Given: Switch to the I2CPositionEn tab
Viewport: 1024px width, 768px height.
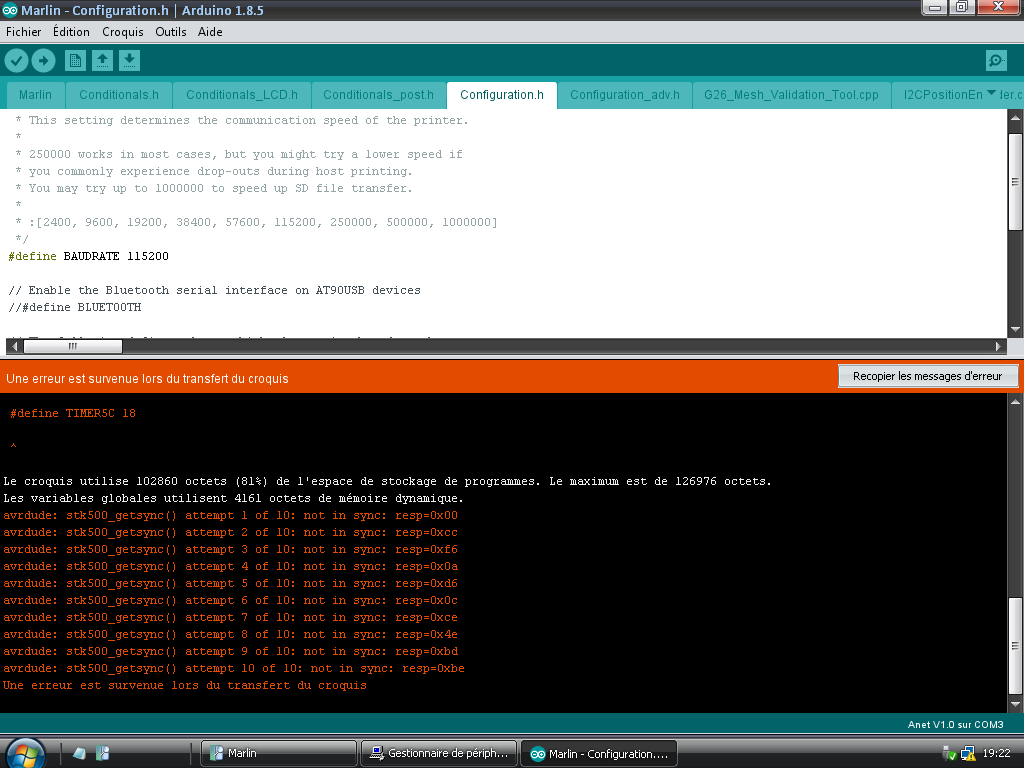Looking at the screenshot, I should pyautogui.click(x=943, y=95).
